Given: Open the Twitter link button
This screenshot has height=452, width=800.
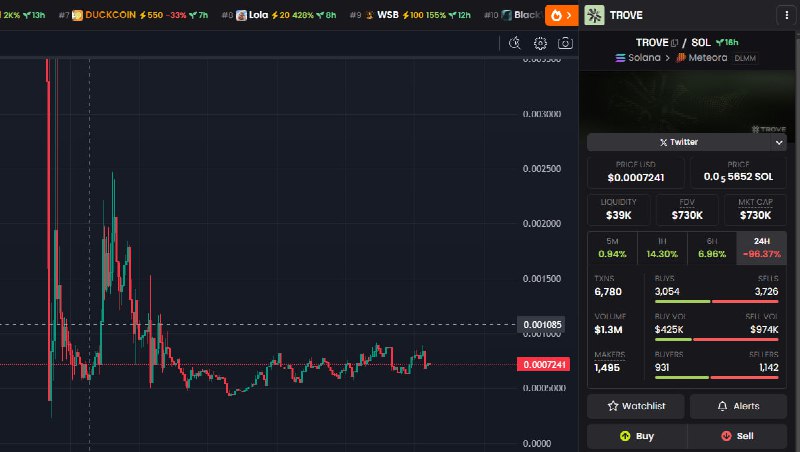Looking at the screenshot, I should [x=679, y=142].
